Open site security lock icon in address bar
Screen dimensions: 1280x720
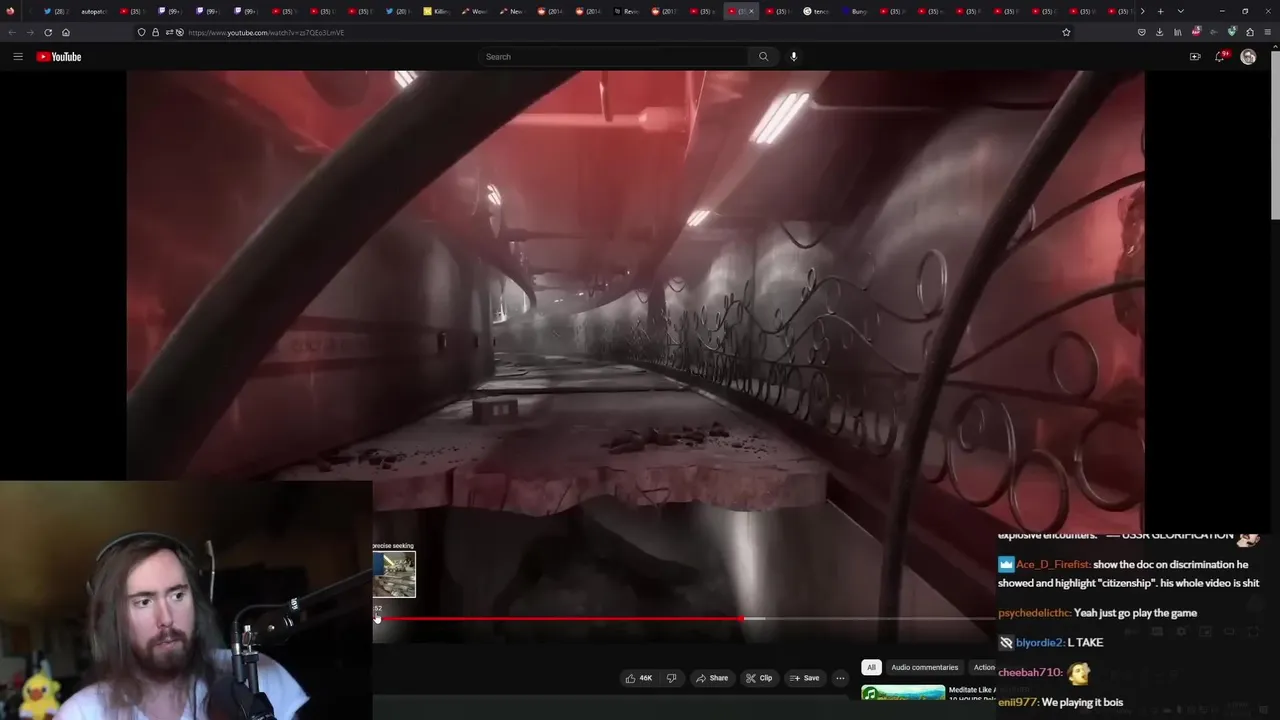point(155,32)
